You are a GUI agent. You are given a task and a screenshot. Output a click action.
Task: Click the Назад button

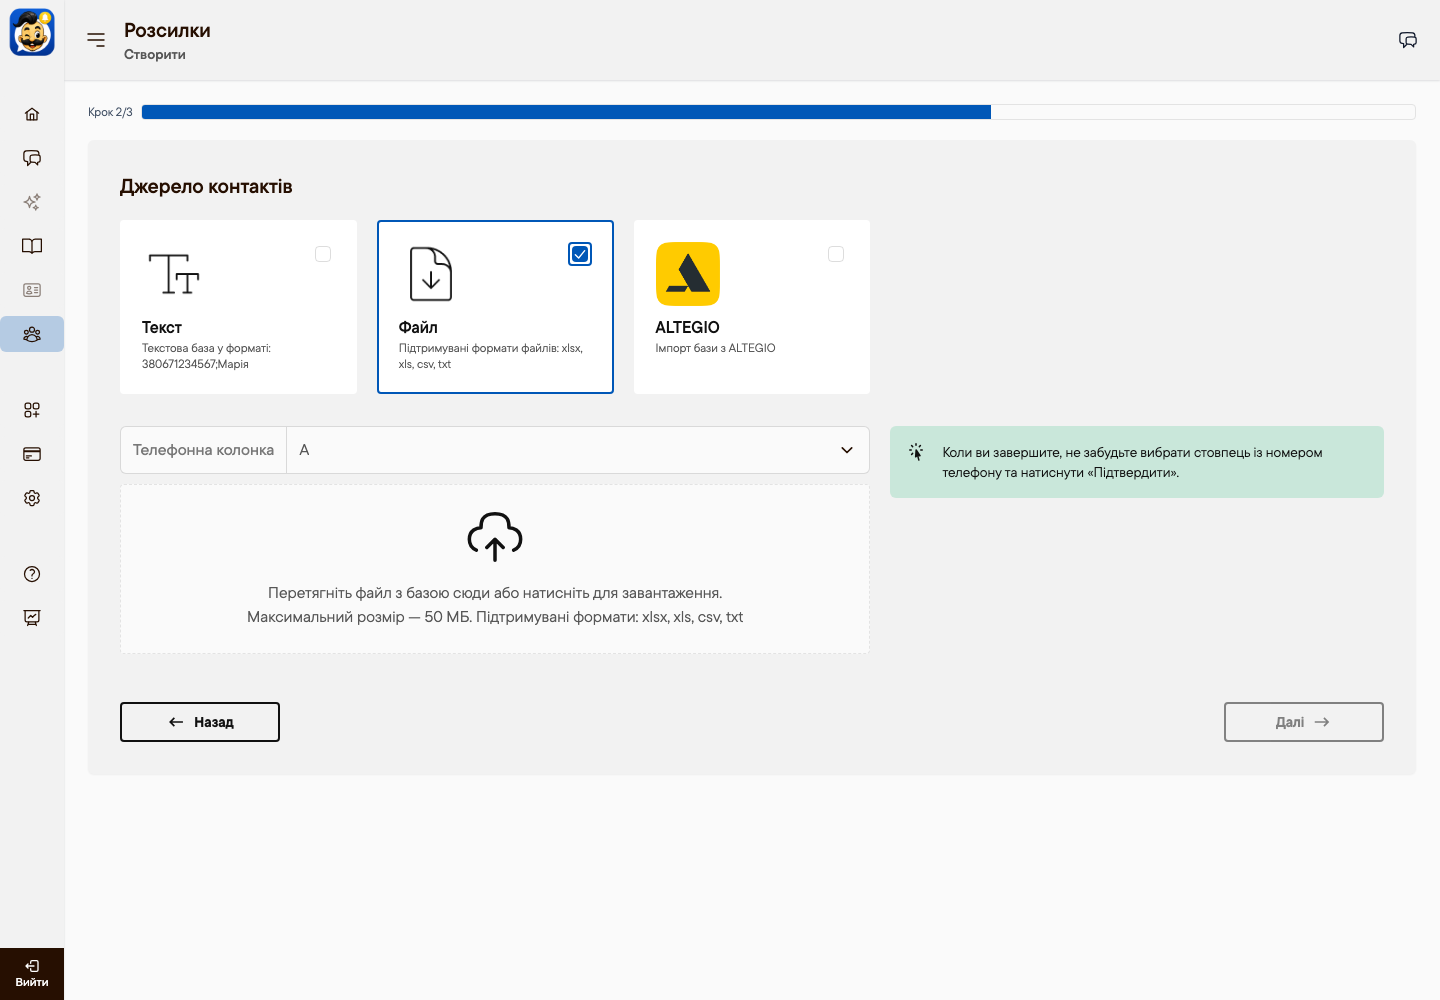(x=200, y=722)
